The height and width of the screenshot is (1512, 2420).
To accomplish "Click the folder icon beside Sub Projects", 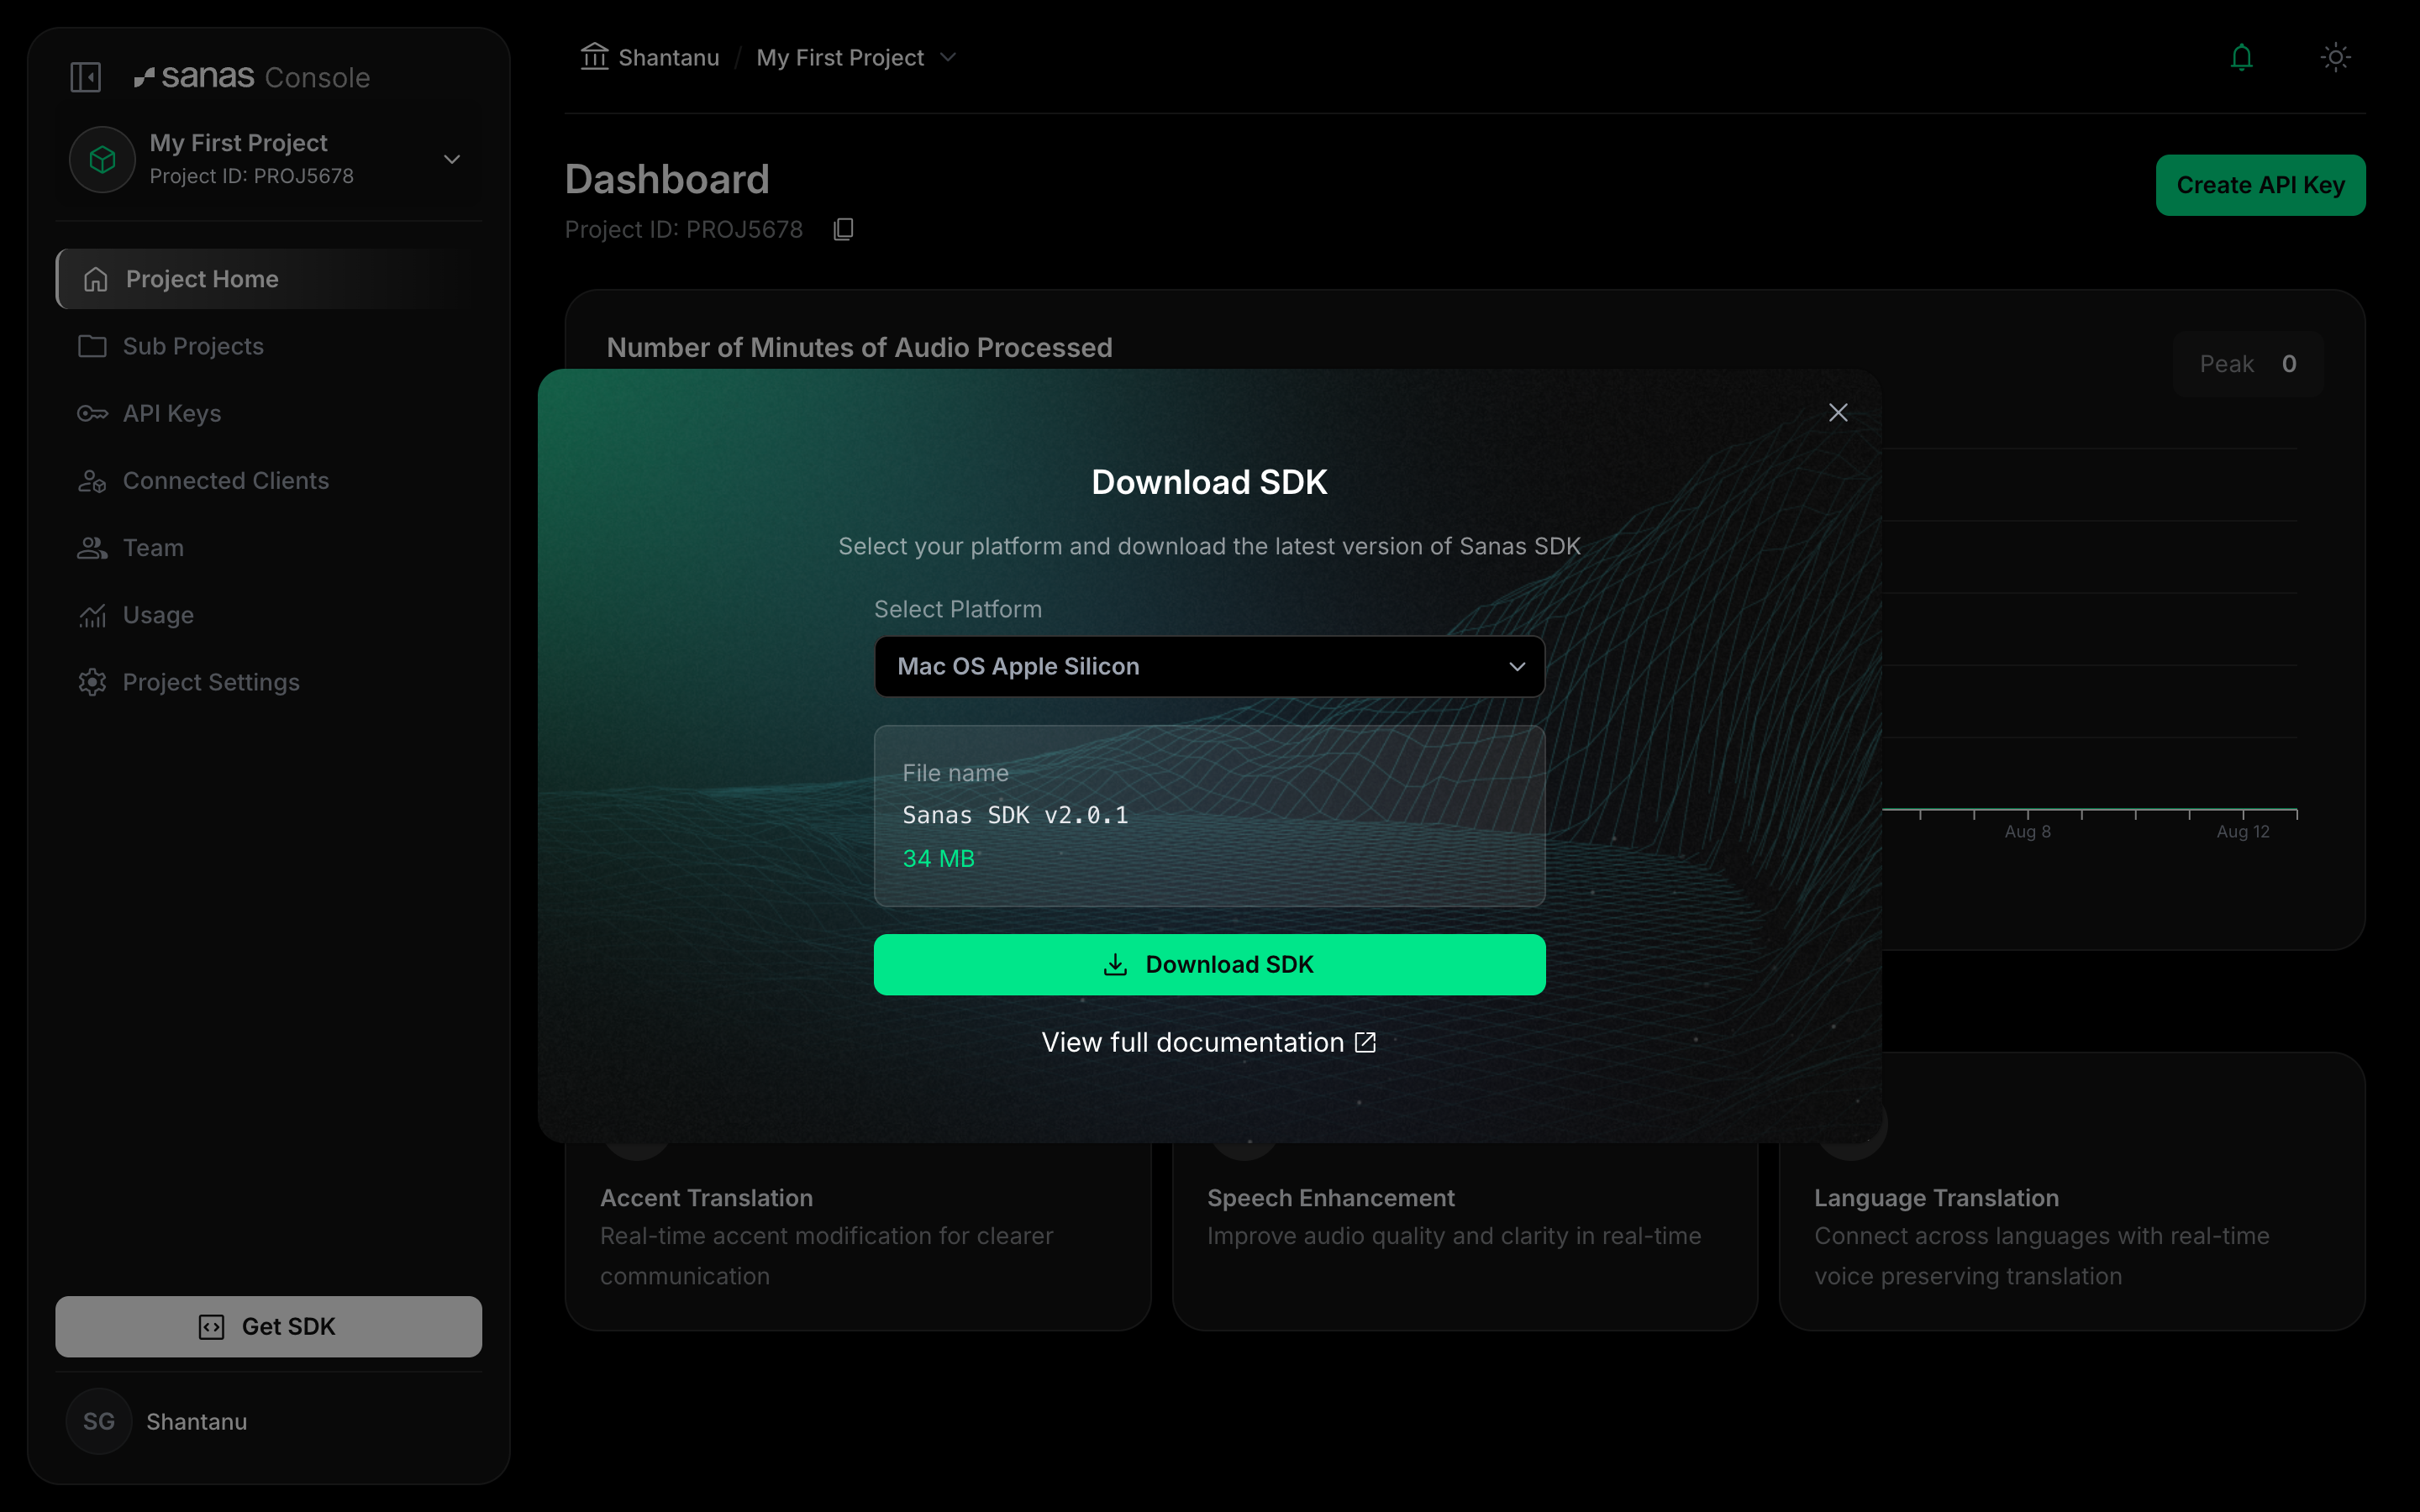I will click(x=92, y=346).
